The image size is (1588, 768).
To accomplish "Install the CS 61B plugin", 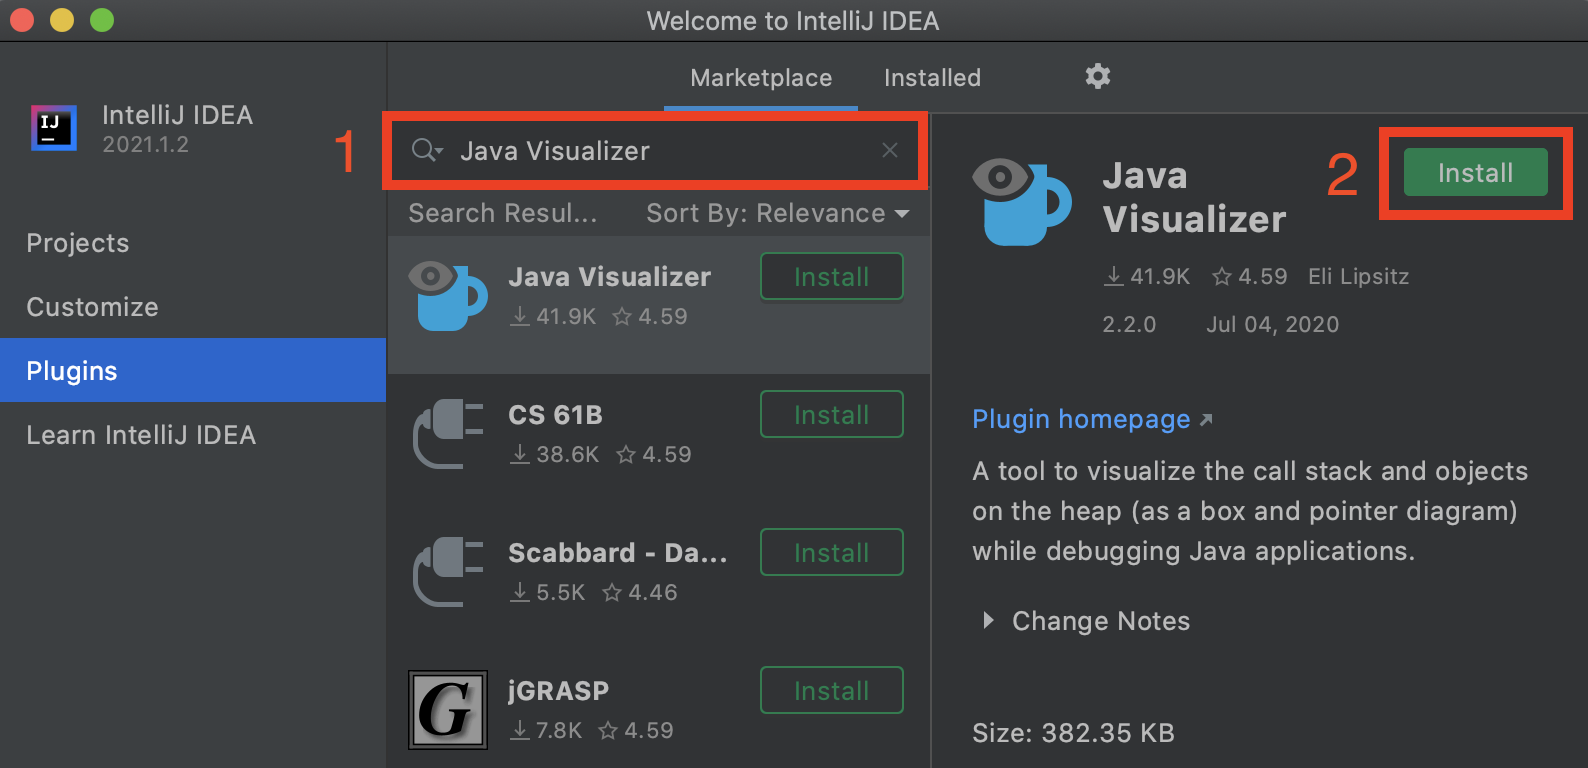I will [x=831, y=415].
